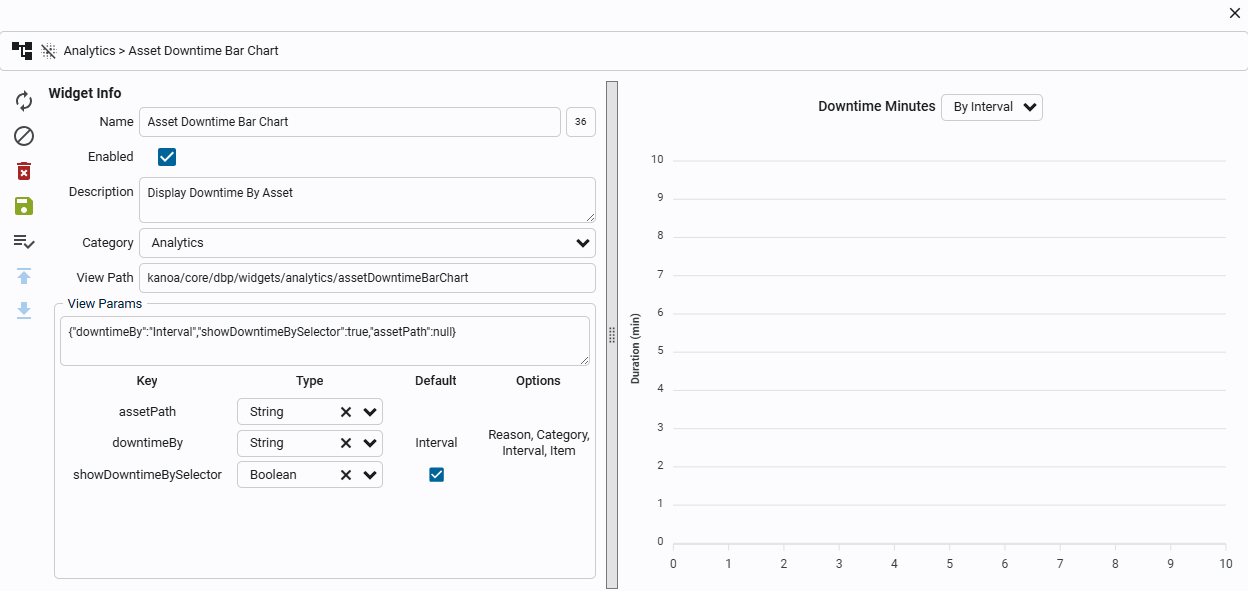Viewport: 1248px width, 591px height.
Task: Click the Analytics > Asset Downtime Bar Chart breadcrumb
Action: point(171,51)
